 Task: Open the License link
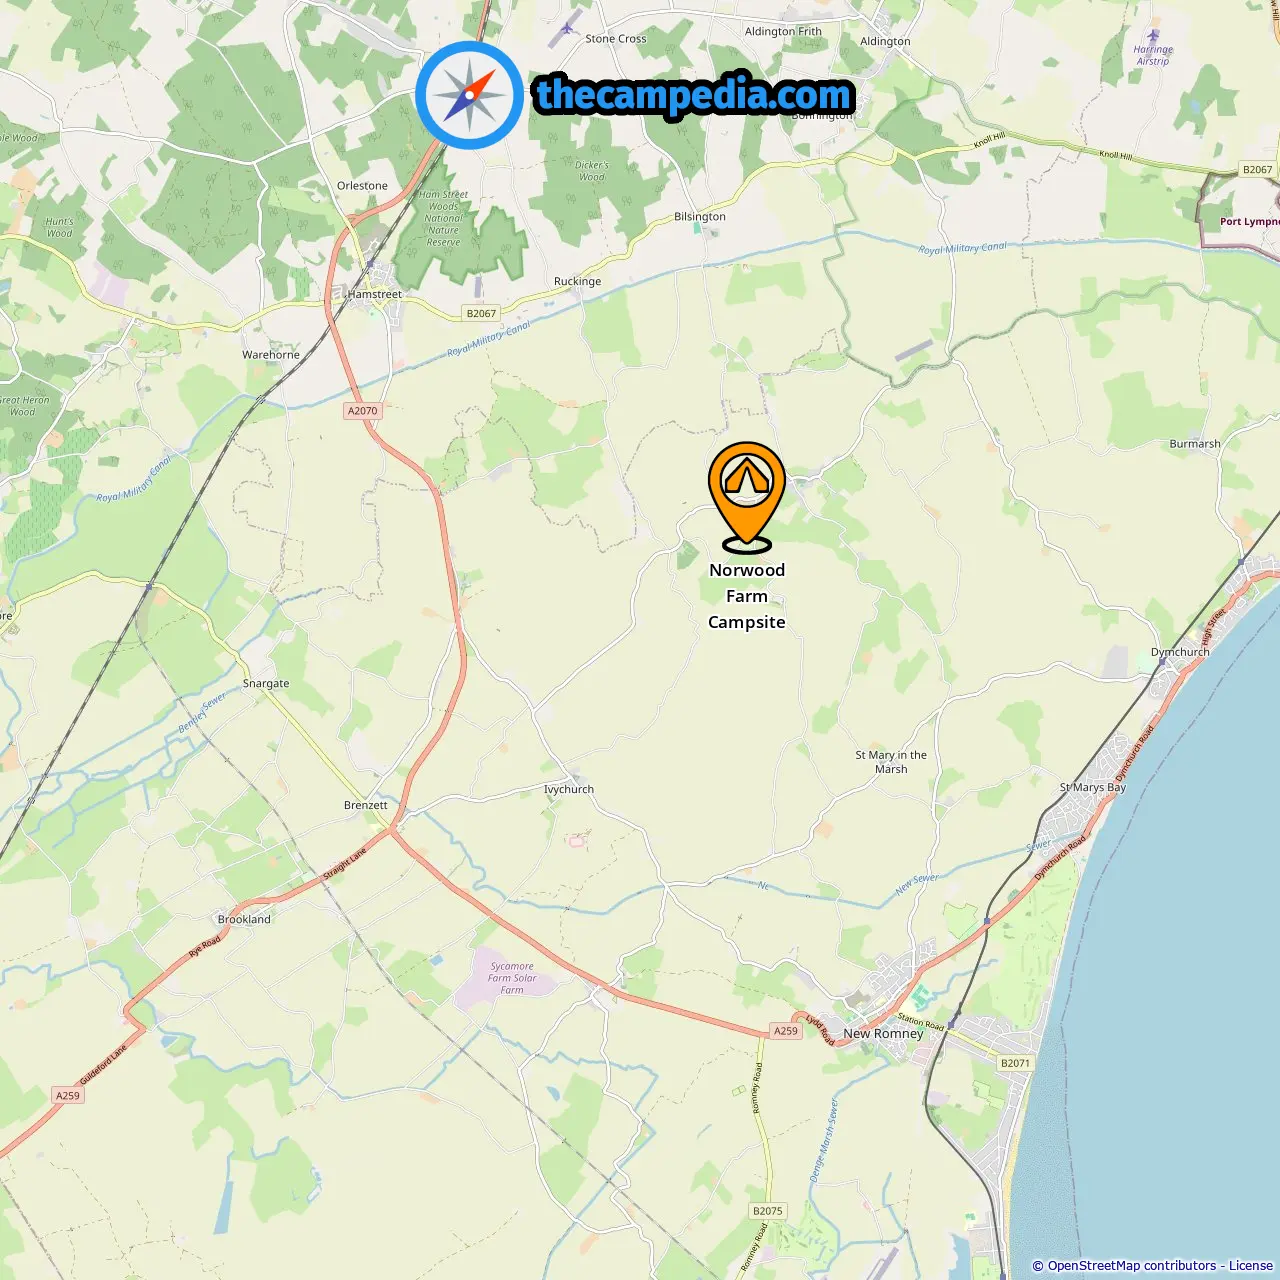1251,1266
